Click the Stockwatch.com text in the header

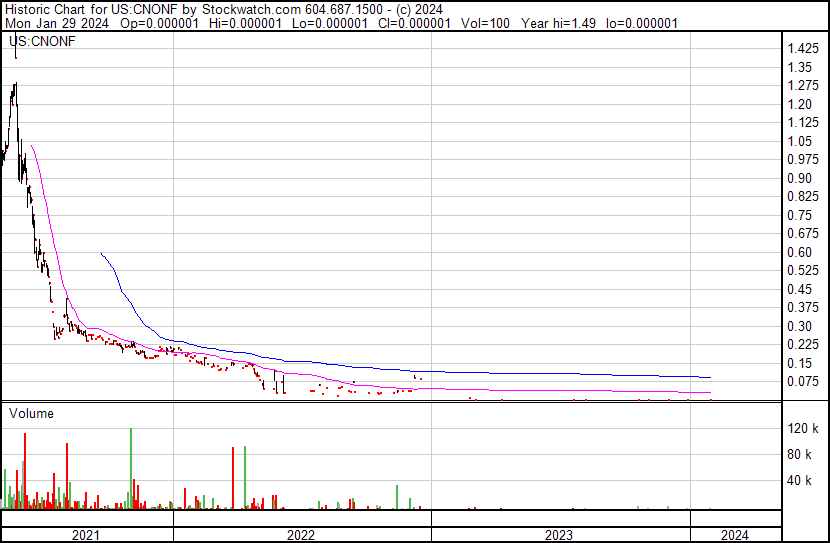point(248,10)
